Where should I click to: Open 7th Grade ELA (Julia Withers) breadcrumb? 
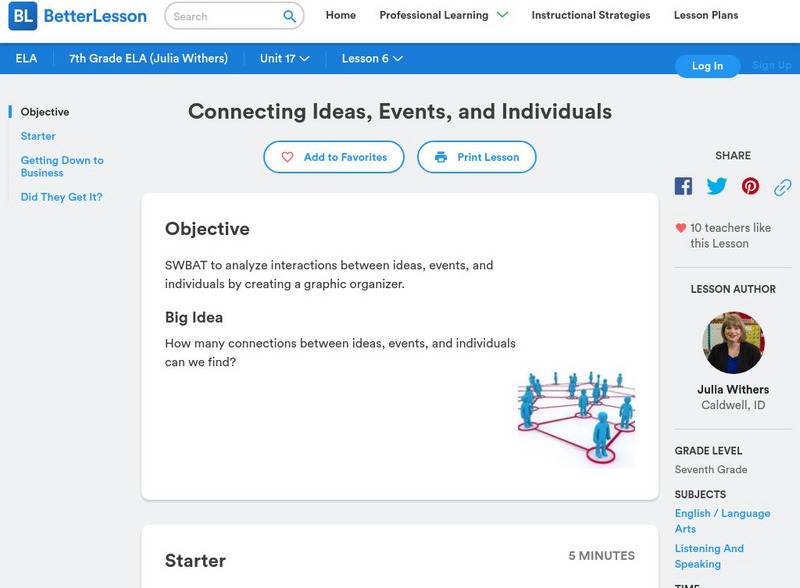point(148,59)
